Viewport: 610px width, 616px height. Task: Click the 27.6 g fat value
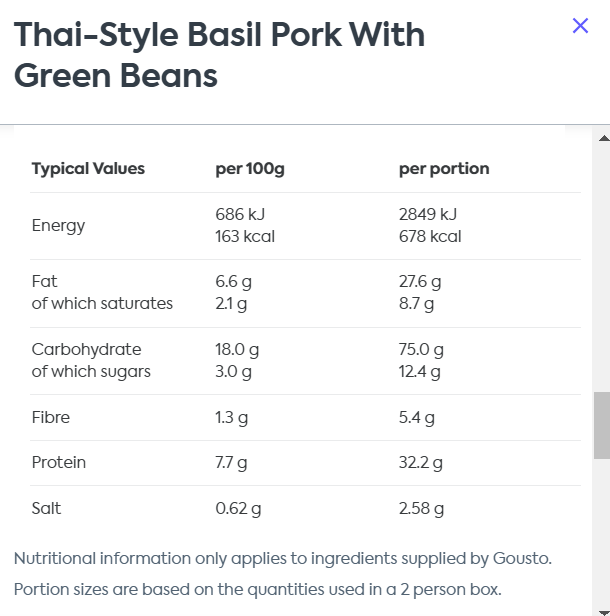pyautogui.click(x=420, y=282)
